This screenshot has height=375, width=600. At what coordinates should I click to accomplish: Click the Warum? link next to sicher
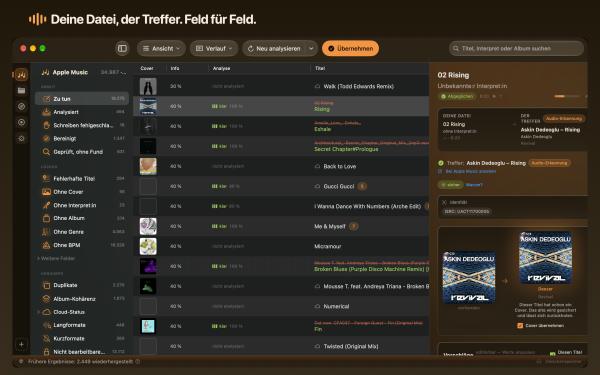pos(474,185)
